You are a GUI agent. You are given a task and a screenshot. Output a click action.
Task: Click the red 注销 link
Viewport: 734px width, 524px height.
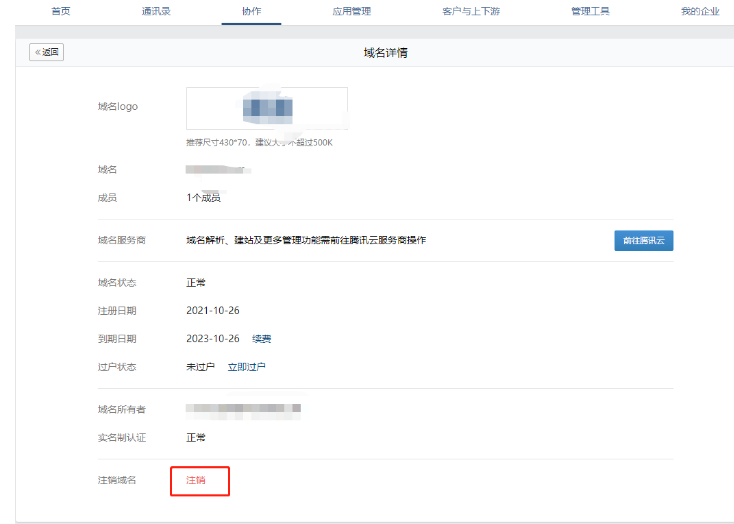coord(196,481)
